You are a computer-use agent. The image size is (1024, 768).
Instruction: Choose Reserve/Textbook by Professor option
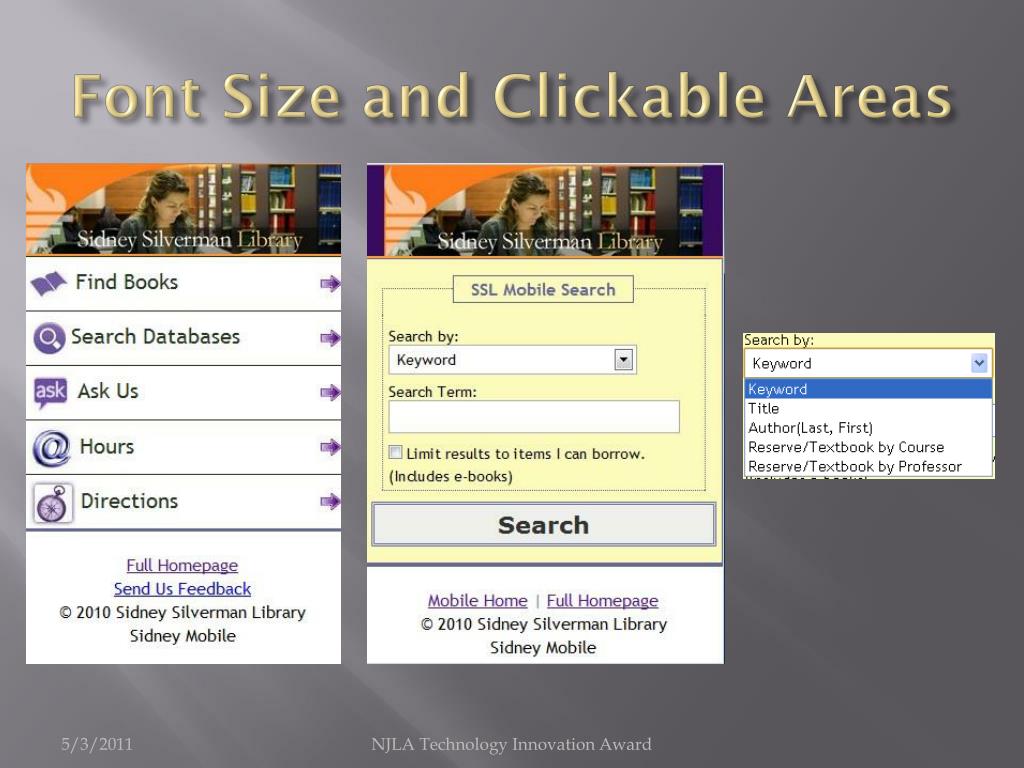tap(868, 466)
